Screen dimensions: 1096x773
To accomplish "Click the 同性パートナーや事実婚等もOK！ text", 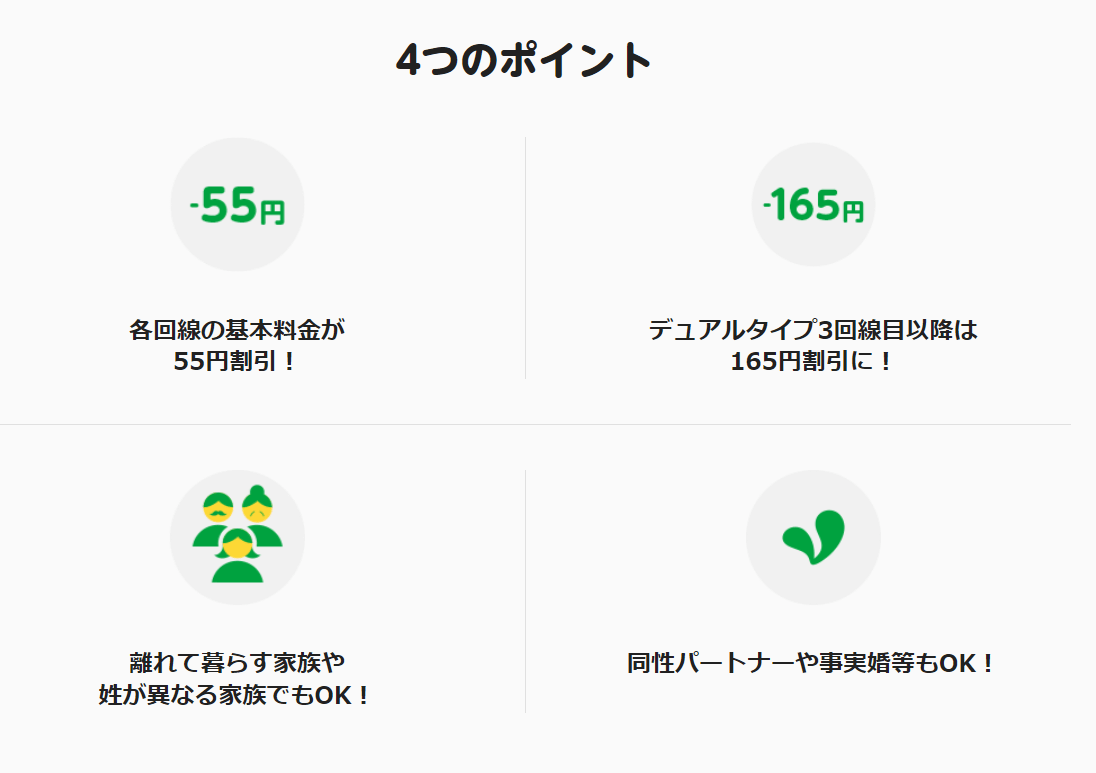I will (813, 663).
